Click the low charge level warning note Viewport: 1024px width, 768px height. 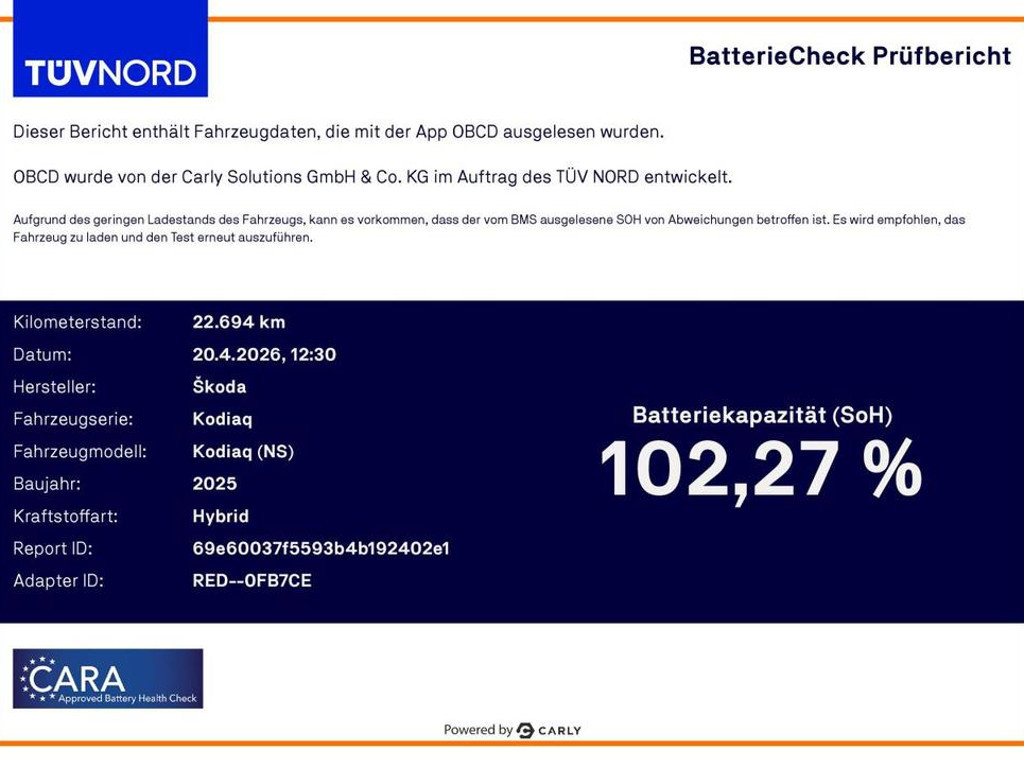(x=490, y=228)
